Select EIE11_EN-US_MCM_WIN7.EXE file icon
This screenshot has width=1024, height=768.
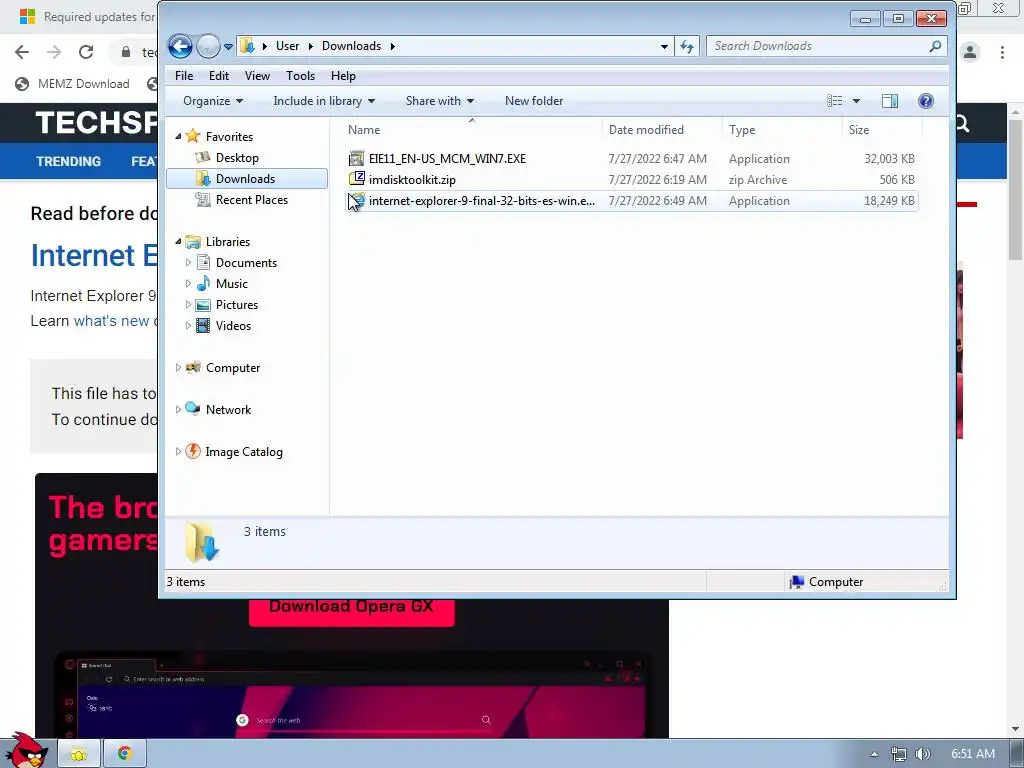tap(357, 158)
